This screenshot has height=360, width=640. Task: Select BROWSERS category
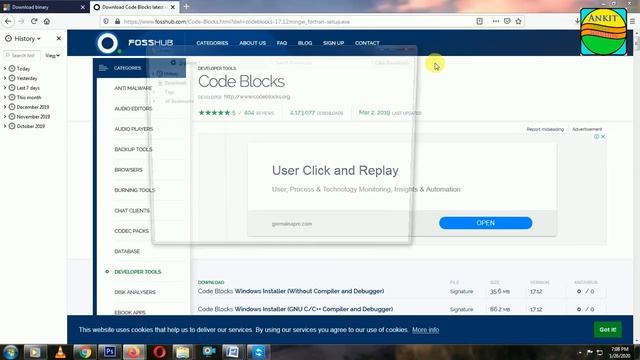128,170
